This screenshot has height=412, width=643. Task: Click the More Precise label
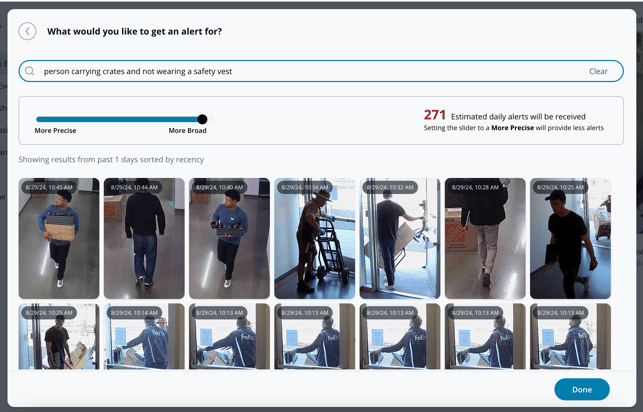(56, 131)
